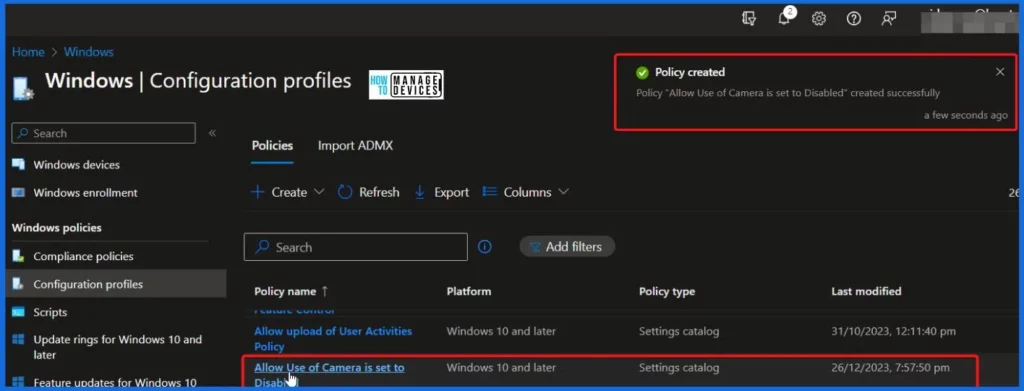Screen dimensions: 1024x391
Task: Open the Columns dropdown
Action: click(x=526, y=192)
